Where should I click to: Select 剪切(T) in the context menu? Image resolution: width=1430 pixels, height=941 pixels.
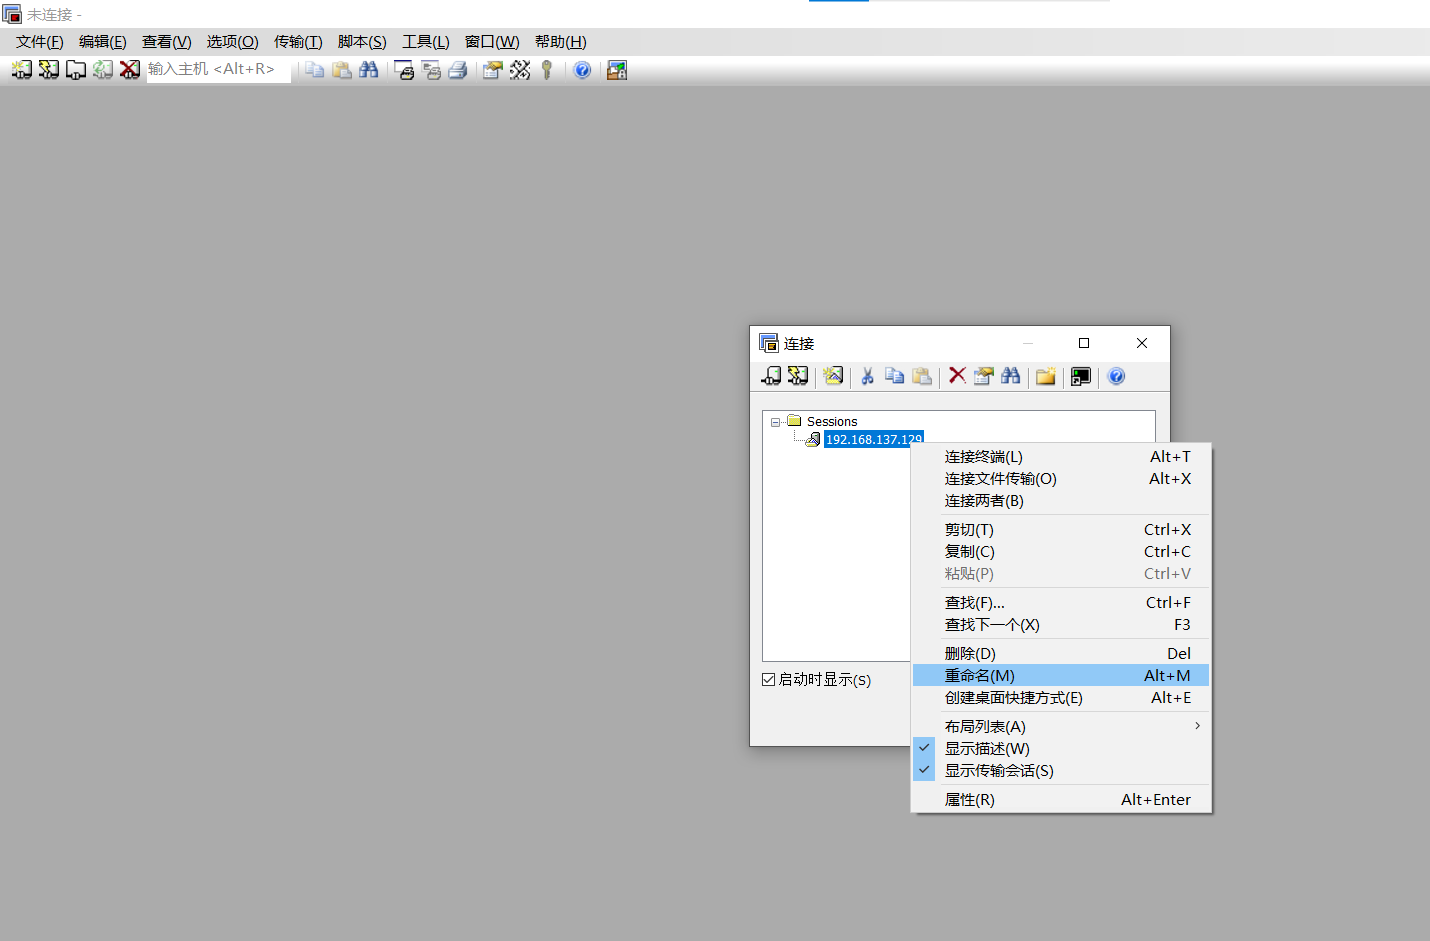pos(1061,530)
